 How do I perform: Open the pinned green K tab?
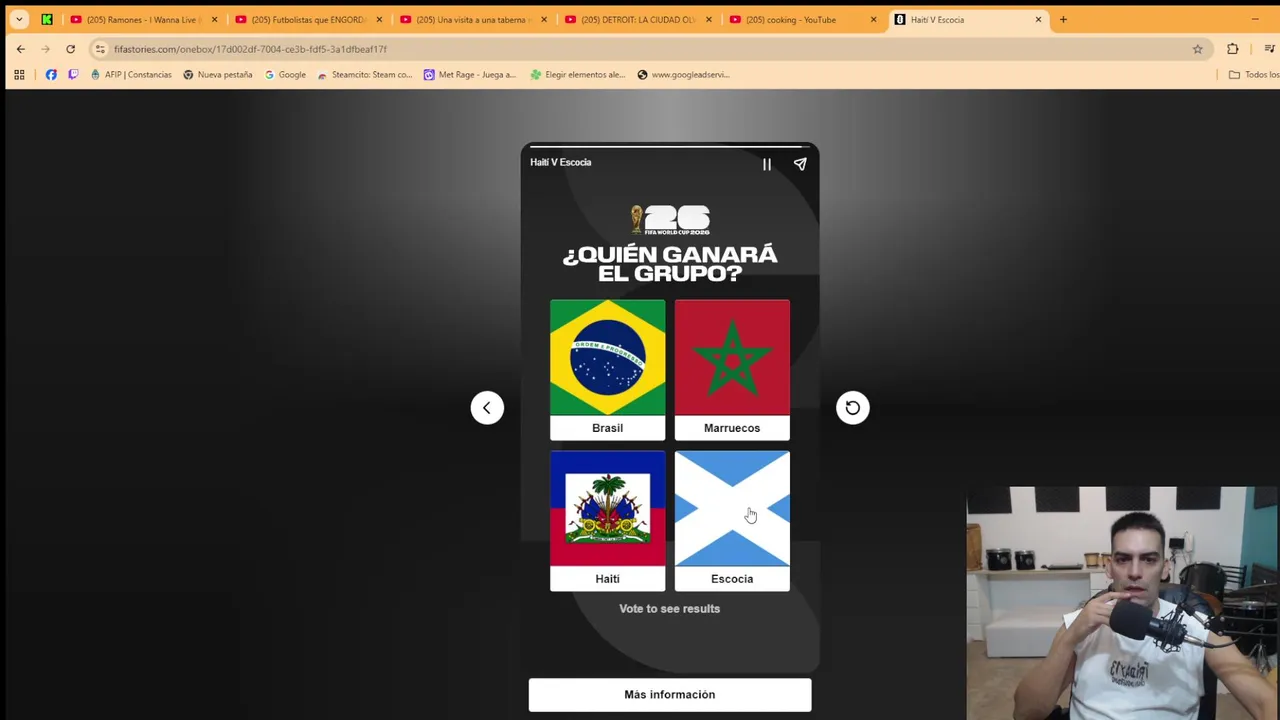click(x=46, y=20)
